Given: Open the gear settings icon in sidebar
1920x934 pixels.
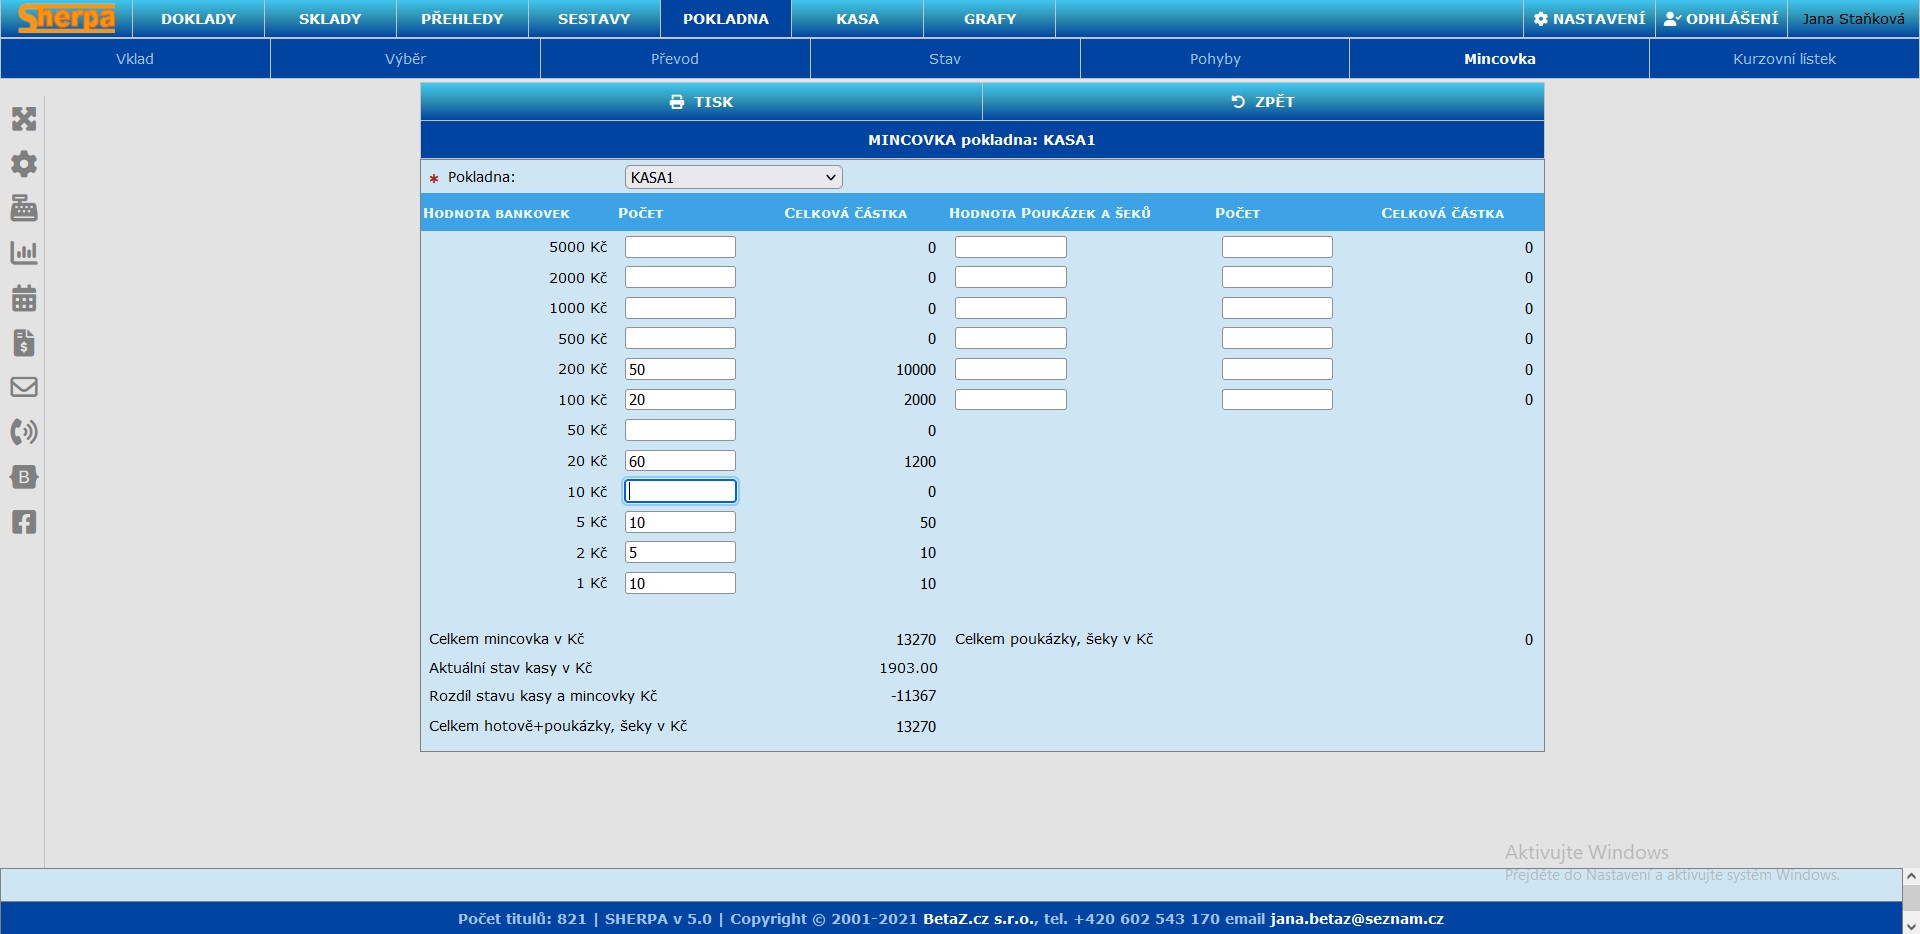Looking at the screenshot, I should click(24, 164).
